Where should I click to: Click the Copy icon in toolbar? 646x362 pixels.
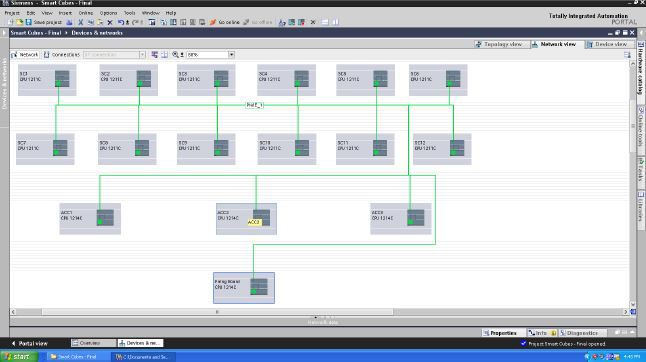coord(91,22)
